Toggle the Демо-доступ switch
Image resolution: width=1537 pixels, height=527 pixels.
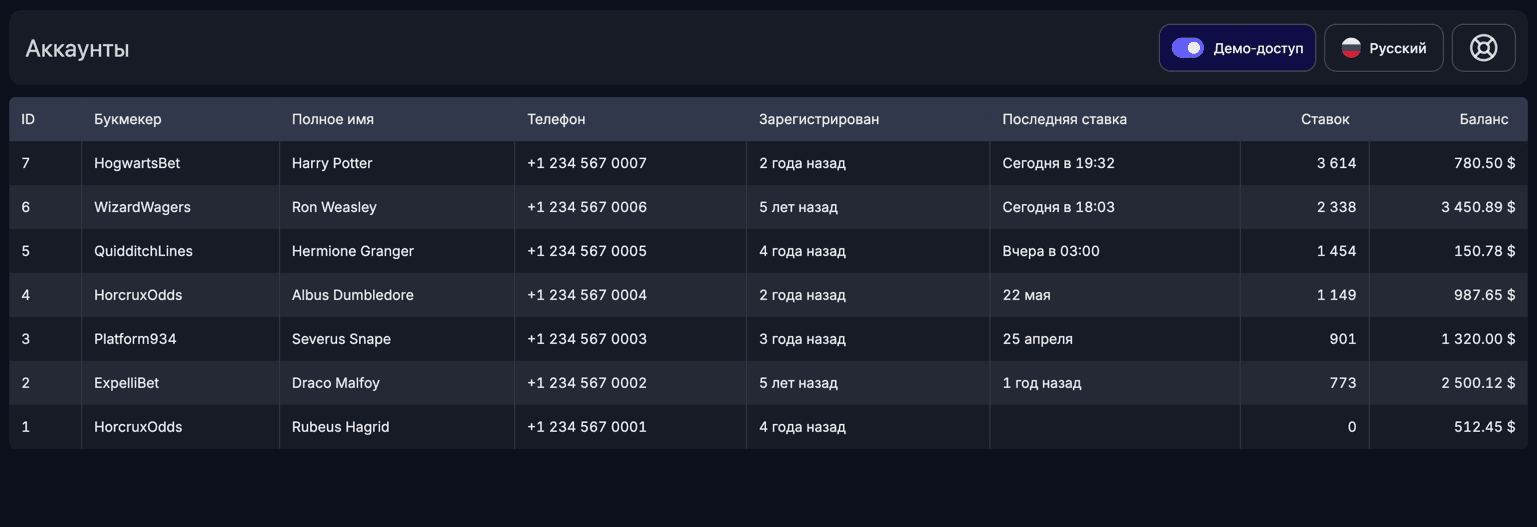(x=1187, y=48)
